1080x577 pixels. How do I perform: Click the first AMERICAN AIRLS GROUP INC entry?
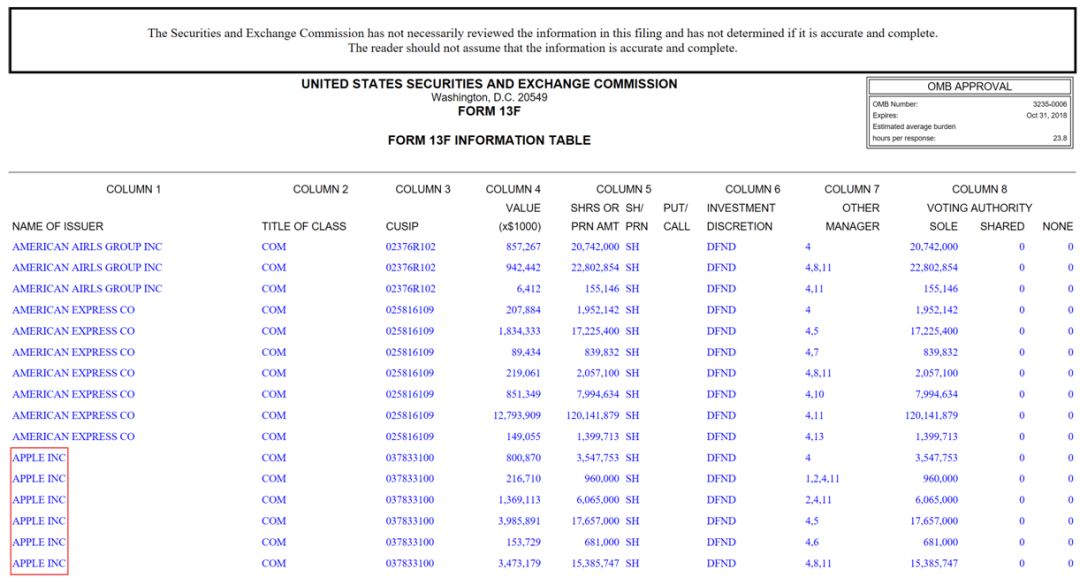click(x=87, y=246)
